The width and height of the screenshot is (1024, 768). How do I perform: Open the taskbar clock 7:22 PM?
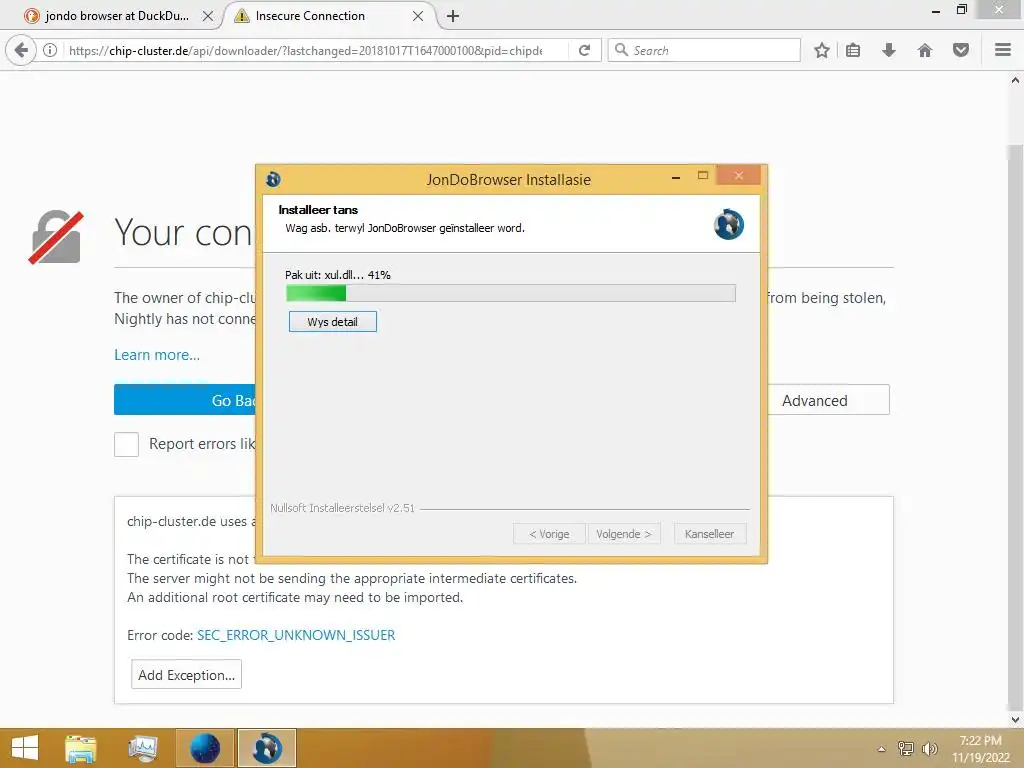pyautogui.click(x=980, y=748)
